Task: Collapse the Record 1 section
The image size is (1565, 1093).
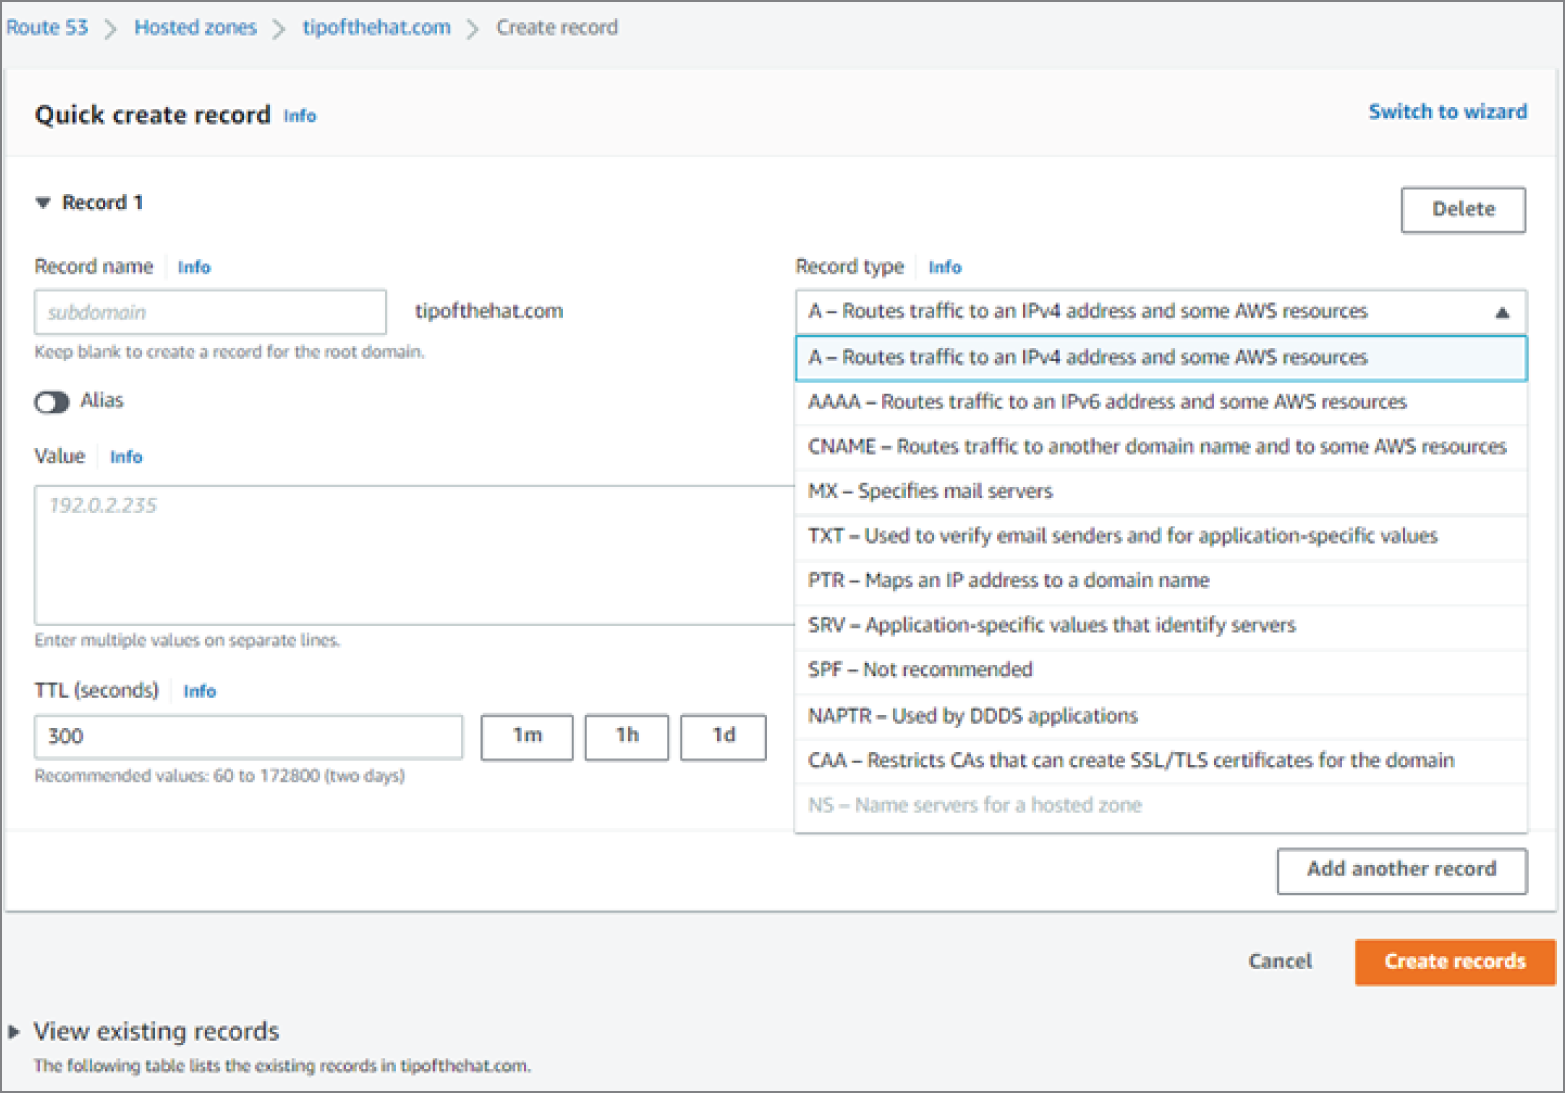Action: pos(43,203)
